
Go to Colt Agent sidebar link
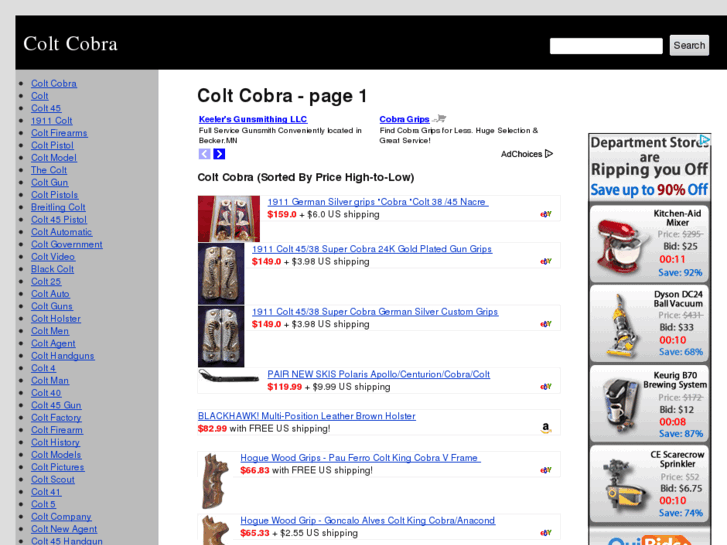[53, 344]
